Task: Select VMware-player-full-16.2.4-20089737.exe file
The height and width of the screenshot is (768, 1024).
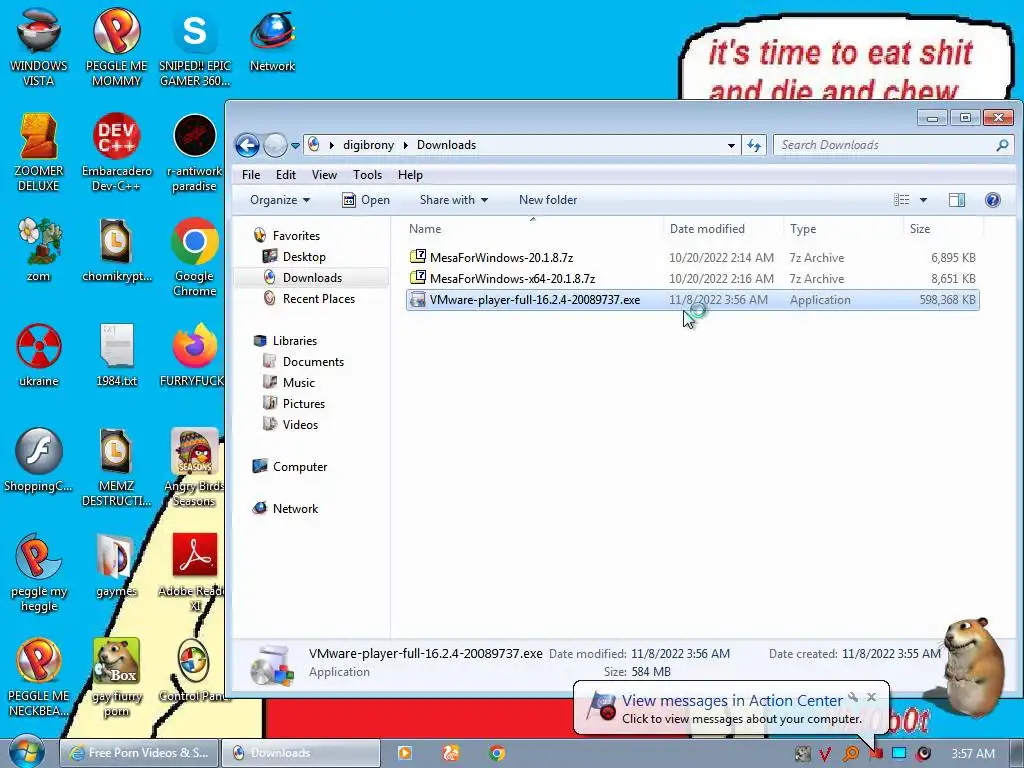Action: (x=692, y=300)
